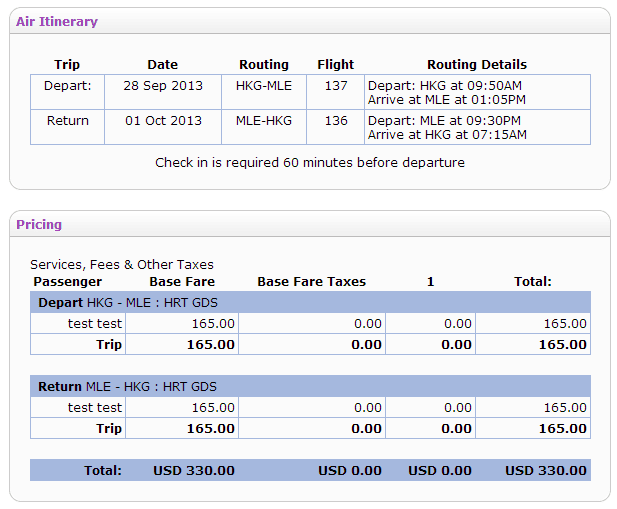
Task: Click the Air Itinerary section heading
Action: point(57,21)
